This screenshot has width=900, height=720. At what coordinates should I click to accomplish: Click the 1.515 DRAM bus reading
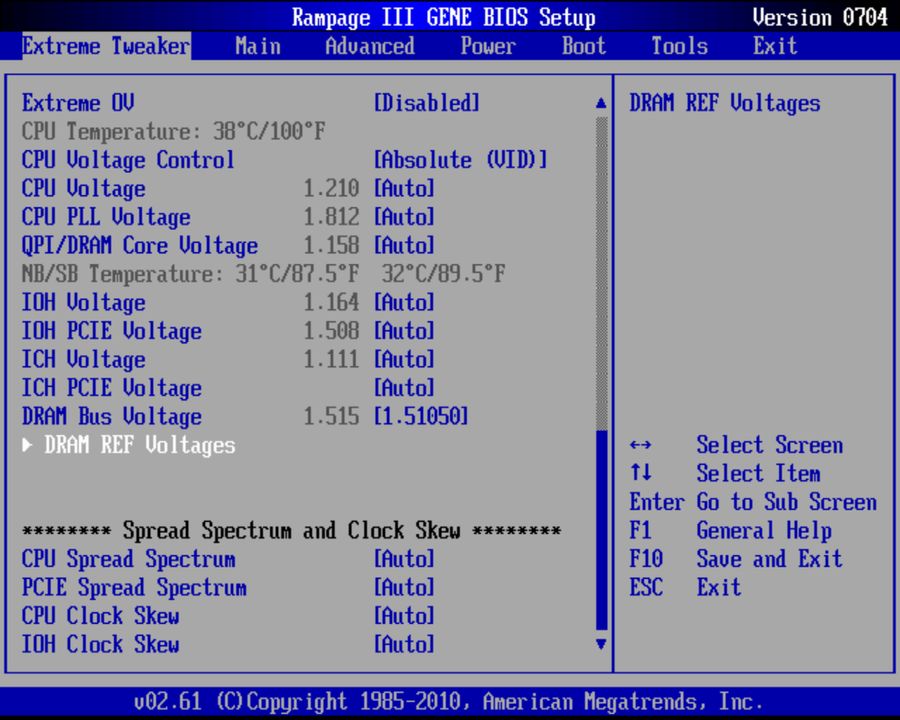tap(331, 416)
